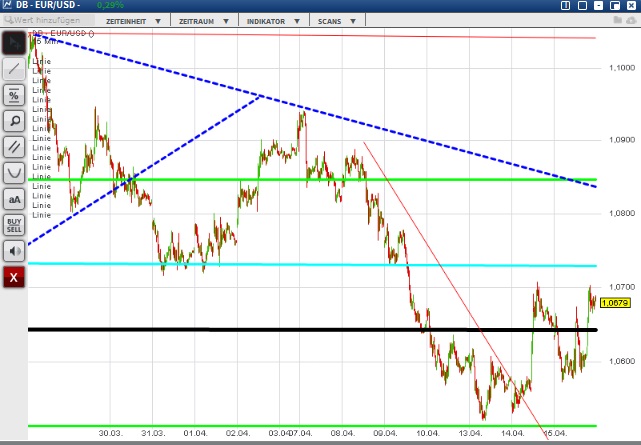This screenshot has width=641, height=445.
Task: Close the chart window
Action: (x=631, y=5)
